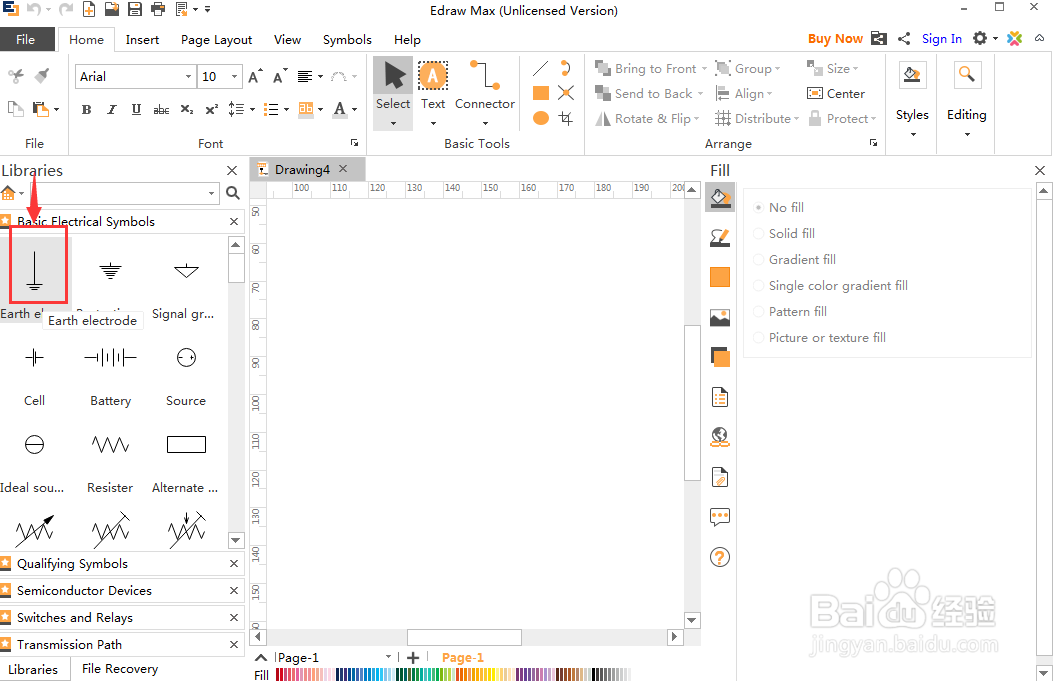This screenshot has height=681, width=1055.
Task: Expand the Switches and Relays library
Action: 75,618
